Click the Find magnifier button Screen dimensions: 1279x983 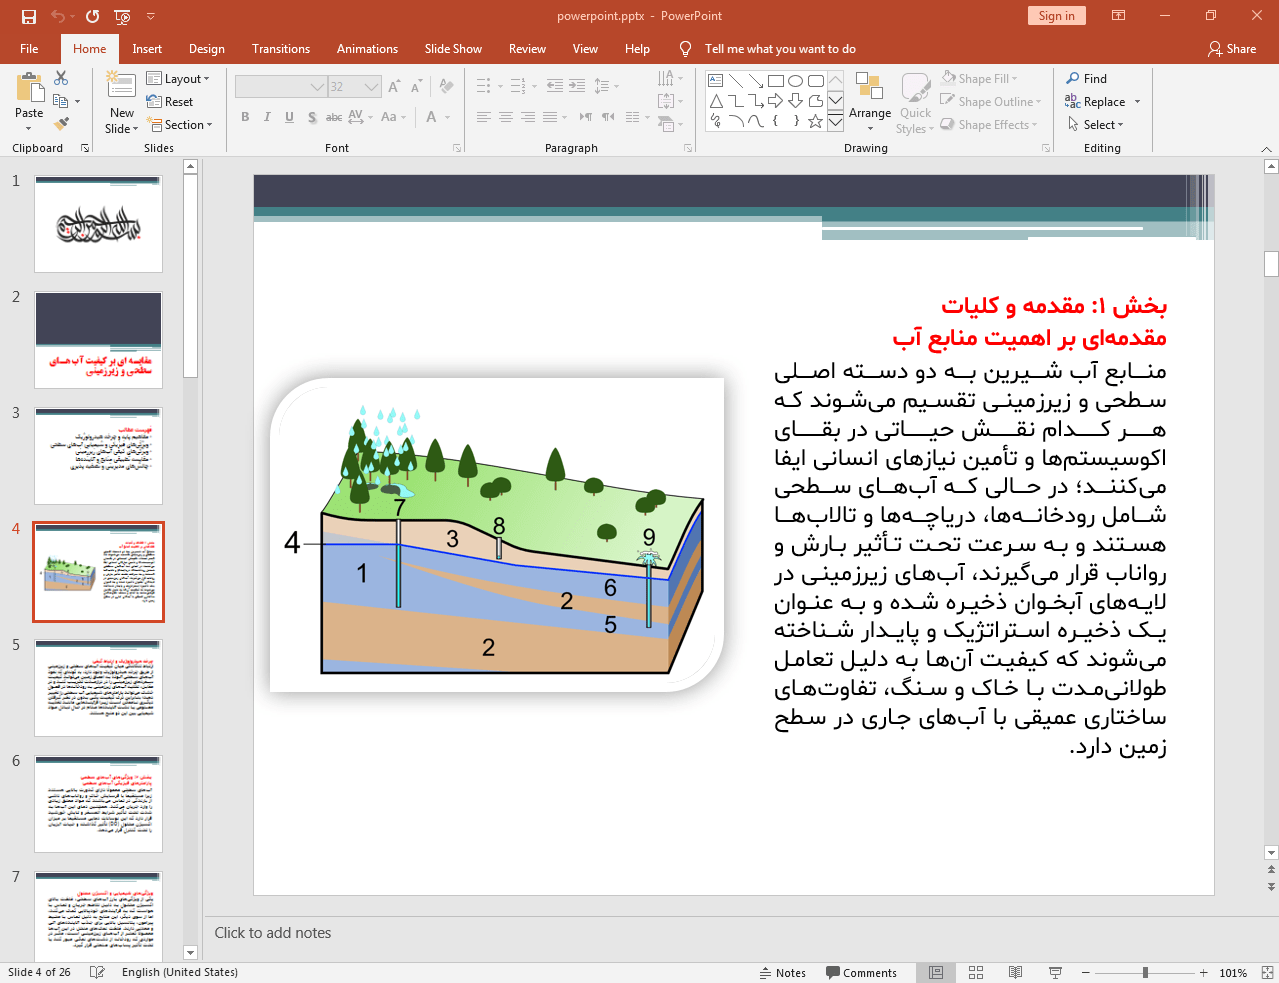[x=1087, y=79]
